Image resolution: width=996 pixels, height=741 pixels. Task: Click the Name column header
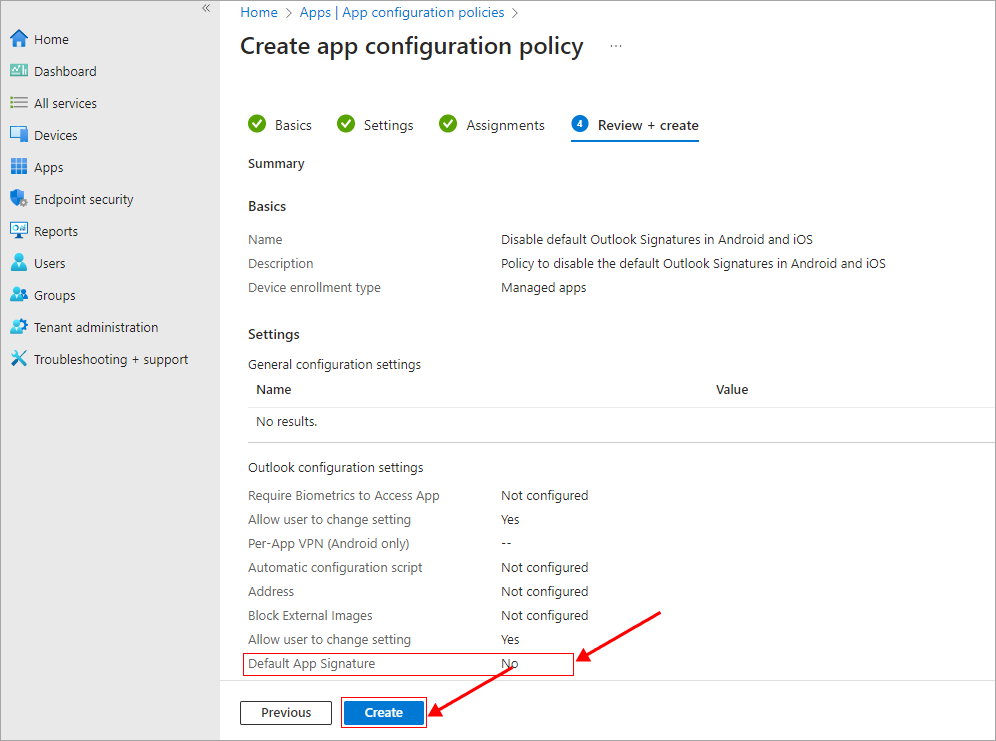tap(274, 389)
